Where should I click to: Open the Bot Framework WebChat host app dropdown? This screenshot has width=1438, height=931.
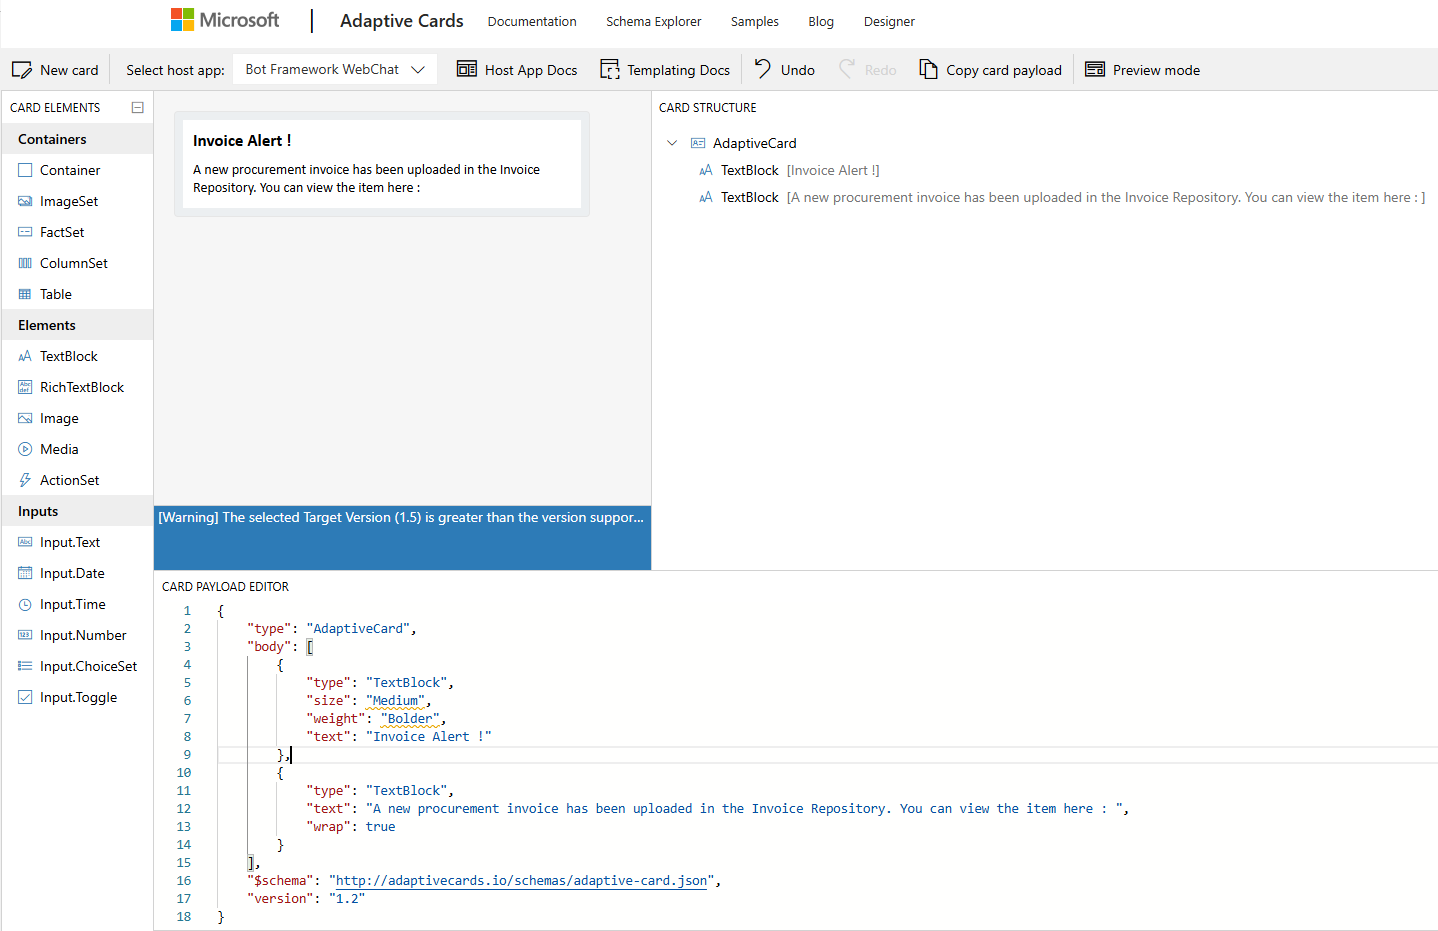pos(335,69)
